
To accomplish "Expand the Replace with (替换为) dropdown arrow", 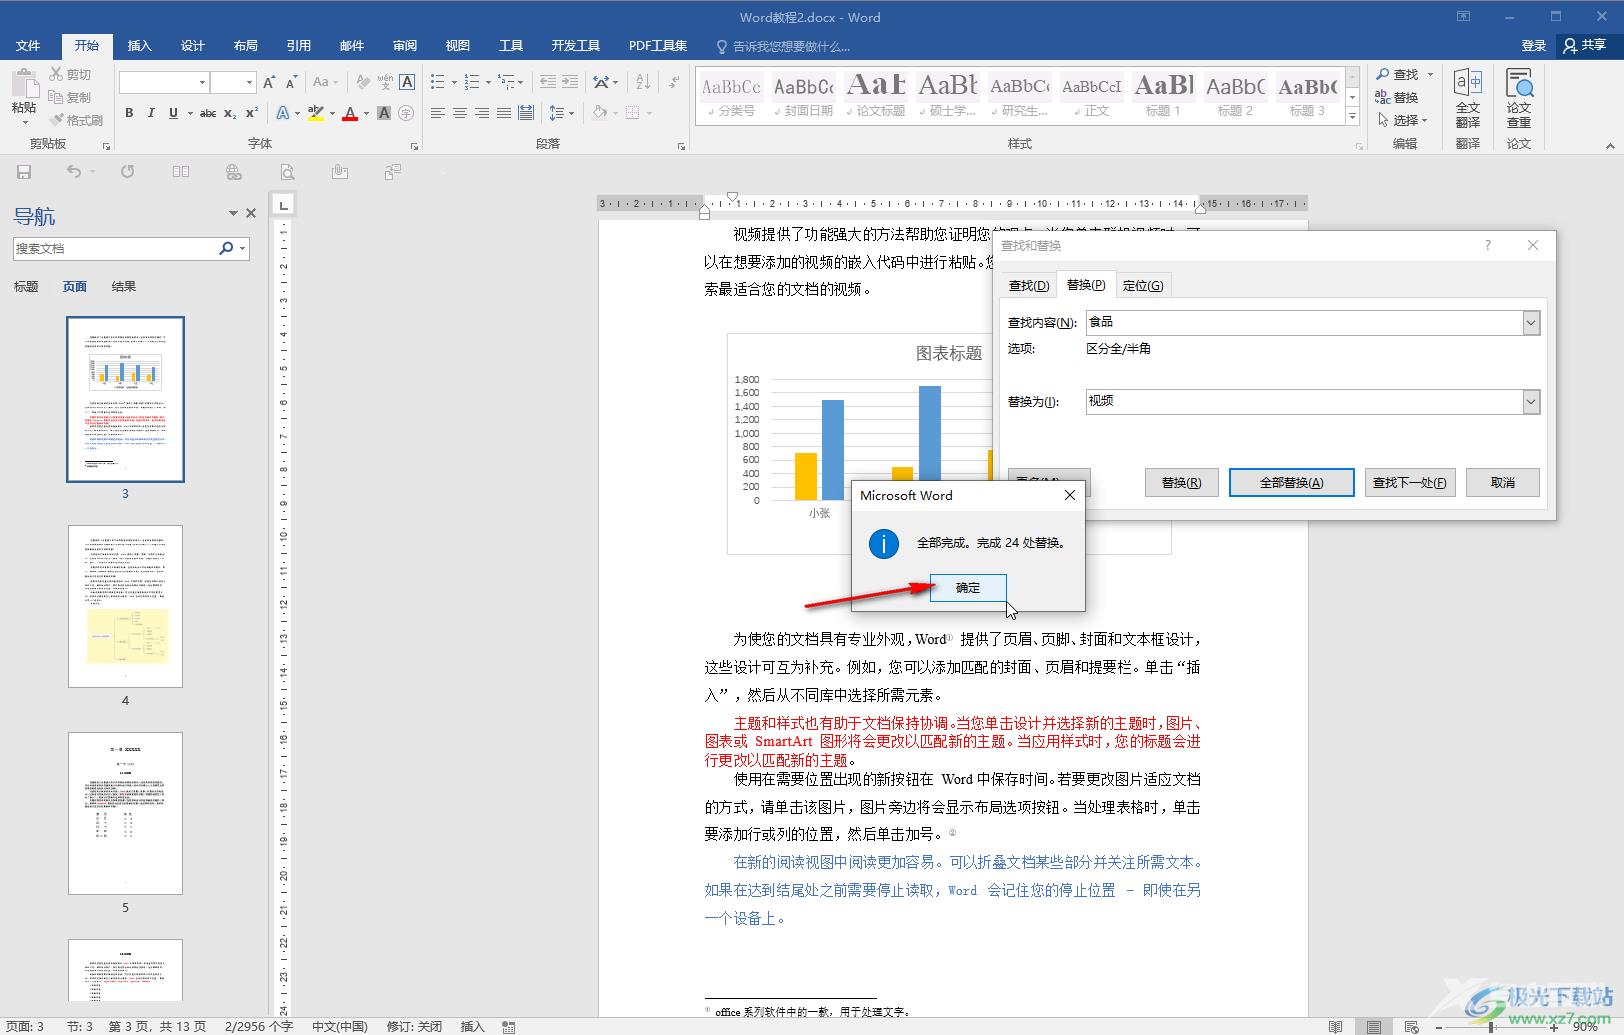I will pos(1531,401).
